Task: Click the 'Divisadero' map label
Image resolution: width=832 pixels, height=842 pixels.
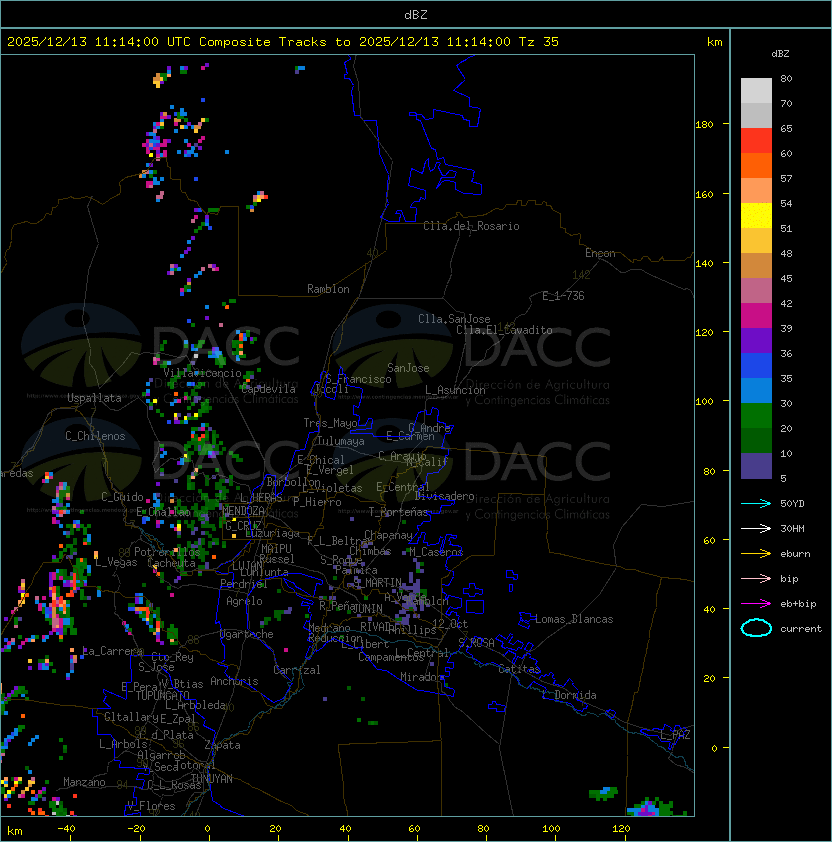Action: [x=445, y=496]
